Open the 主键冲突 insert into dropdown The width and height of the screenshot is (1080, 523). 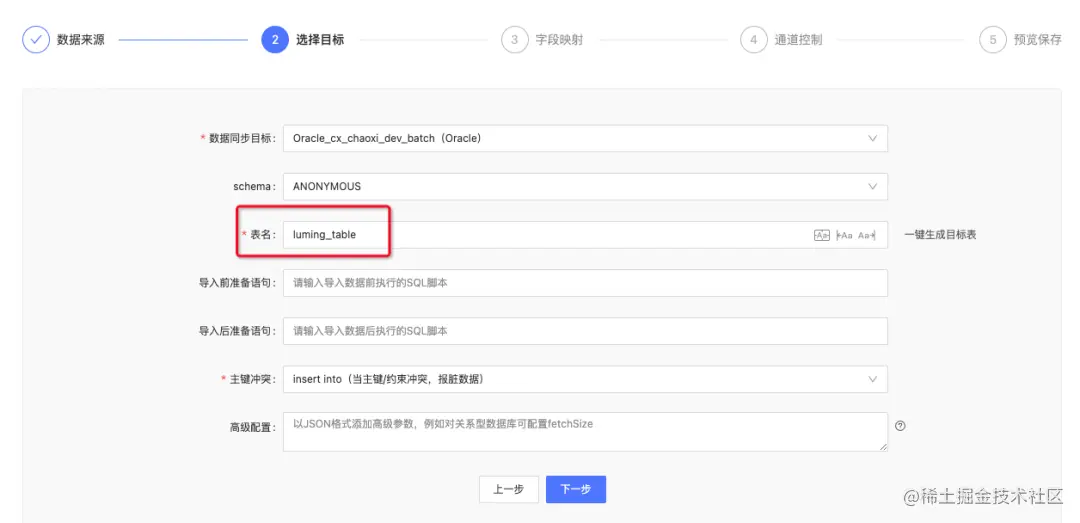coord(585,379)
